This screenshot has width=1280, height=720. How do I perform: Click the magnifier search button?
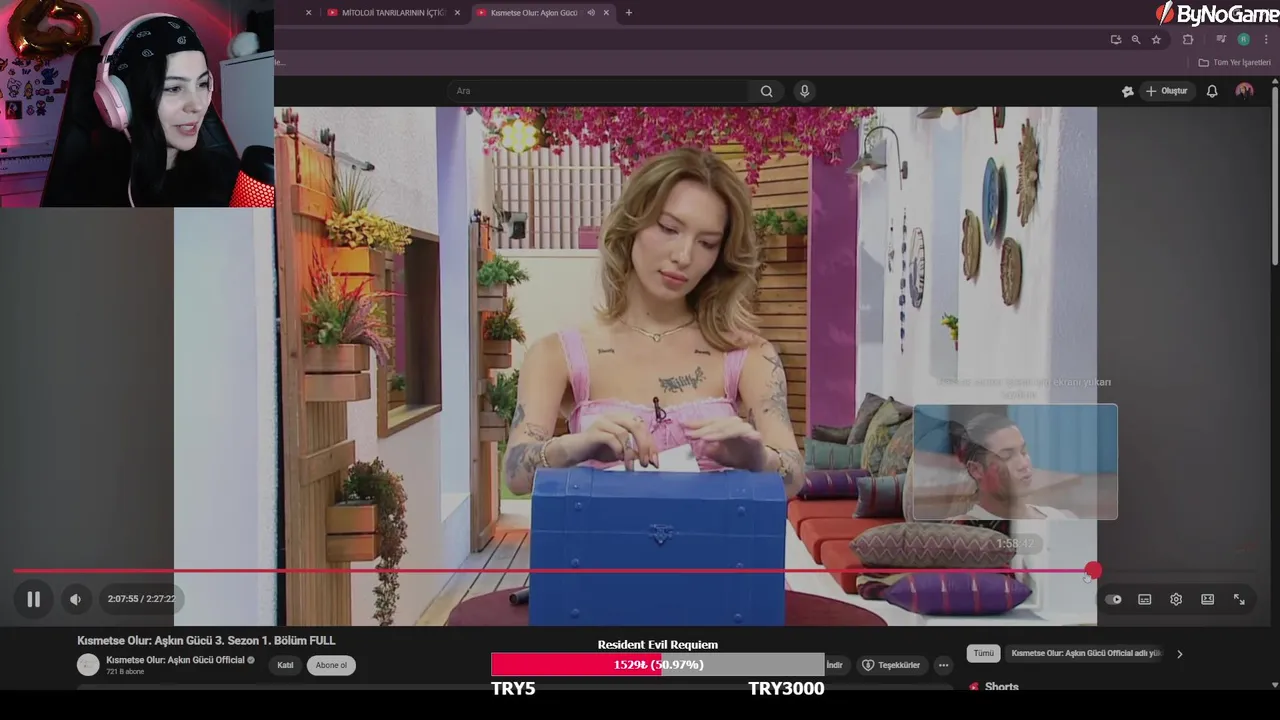pyautogui.click(x=766, y=91)
